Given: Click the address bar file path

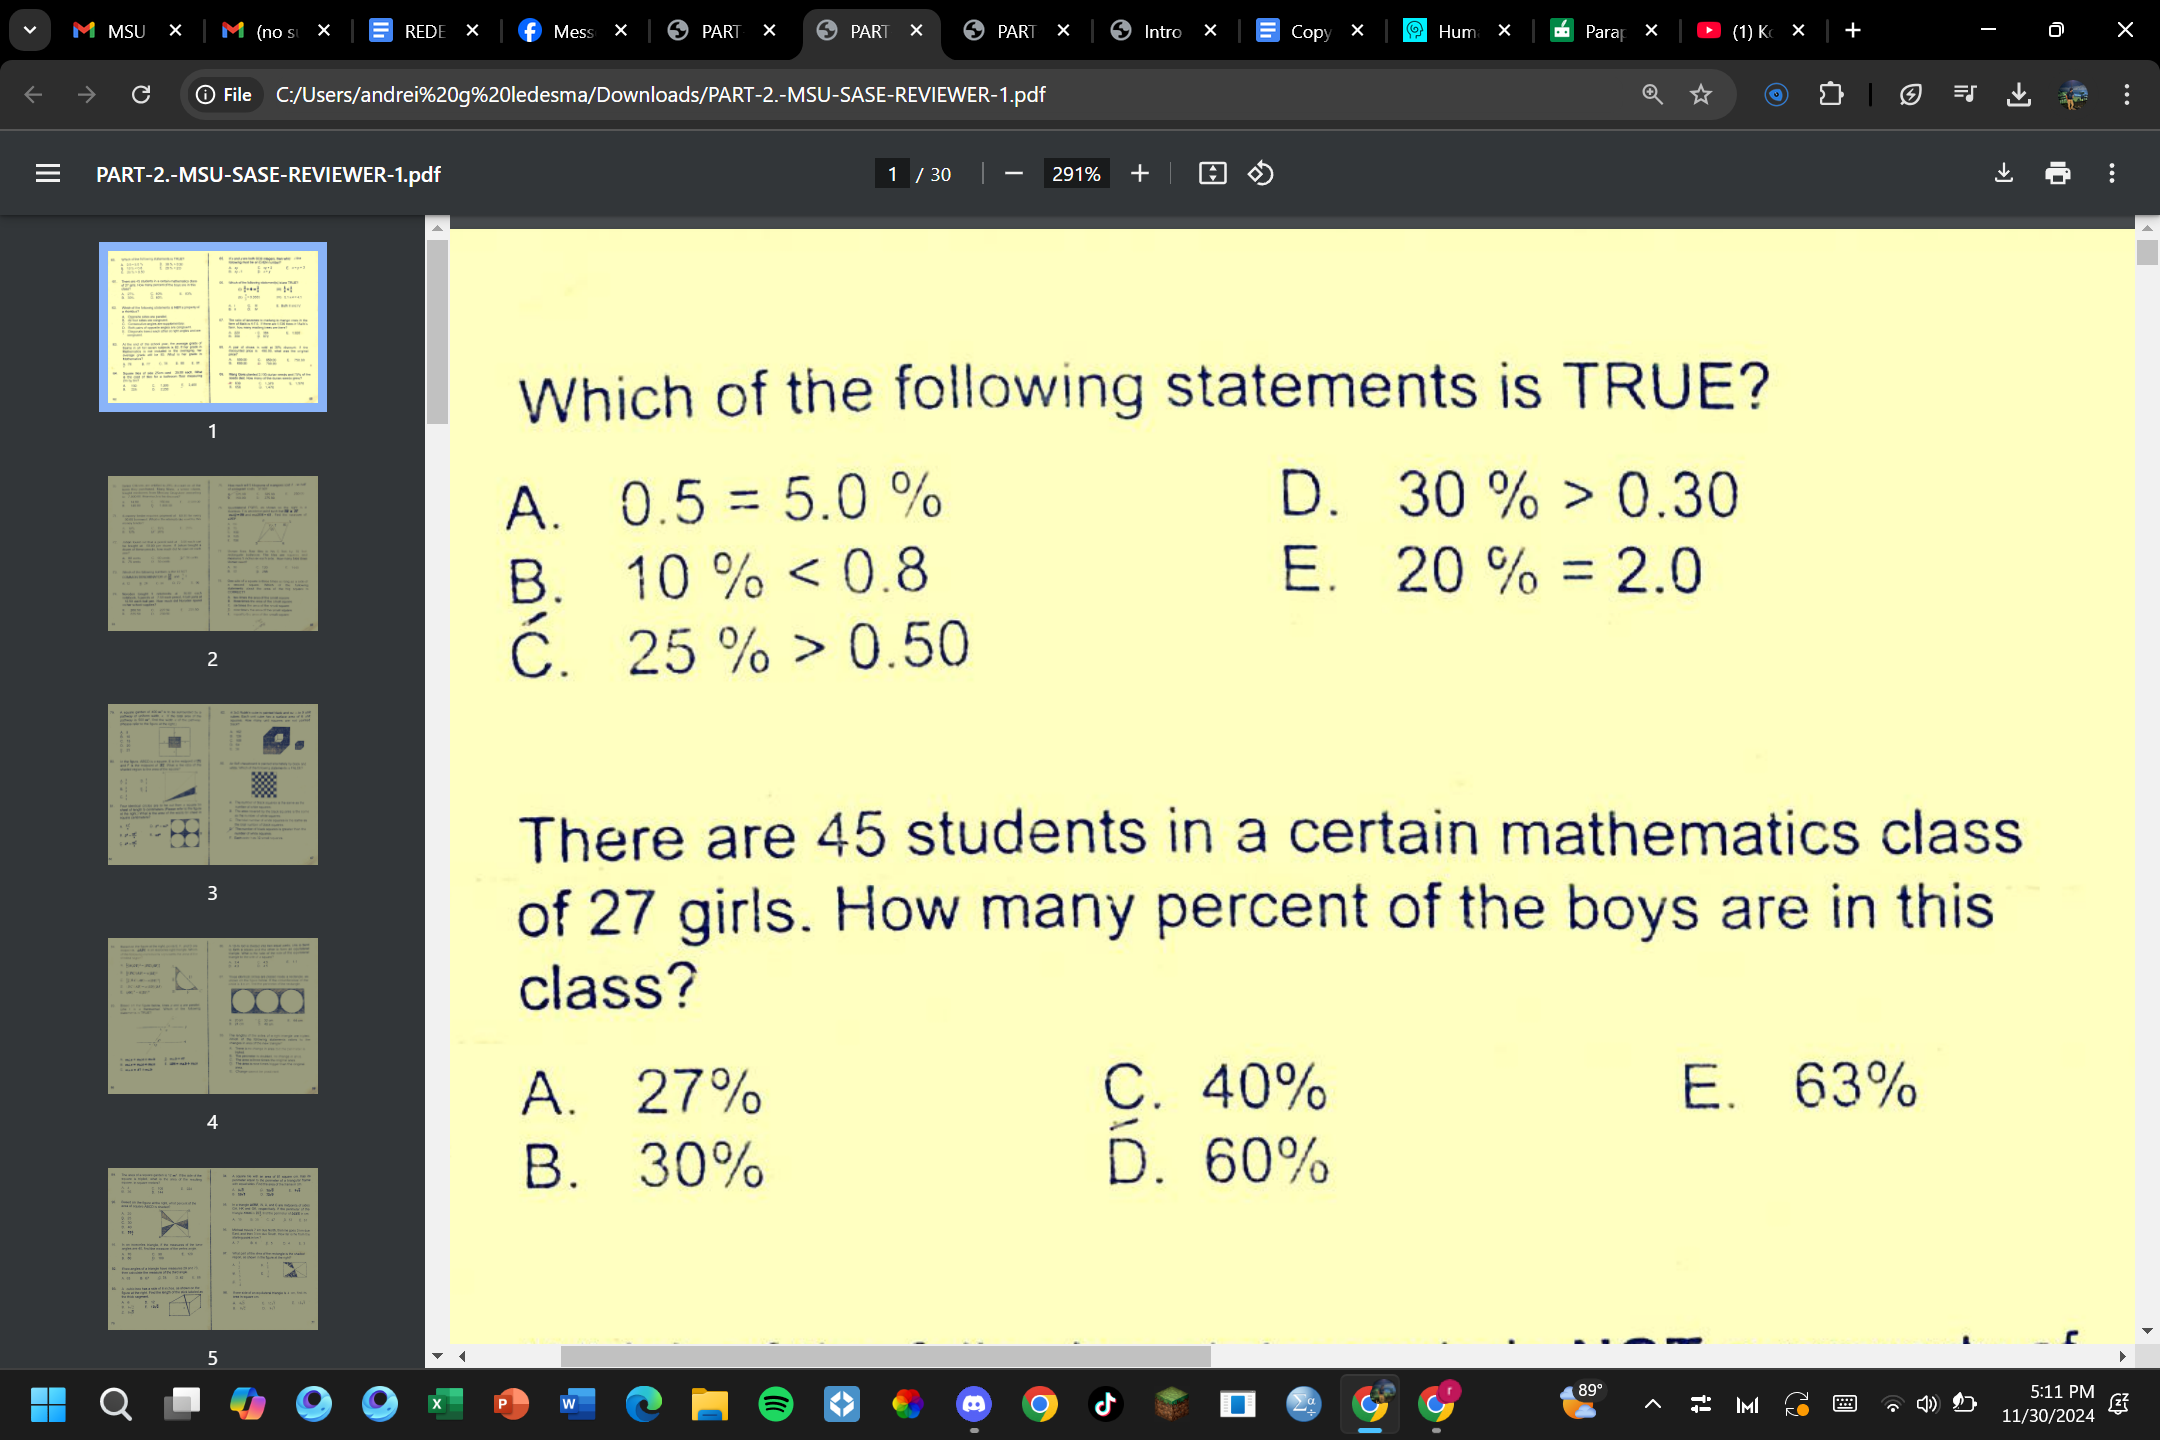Looking at the screenshot, I should click(660, 94).
